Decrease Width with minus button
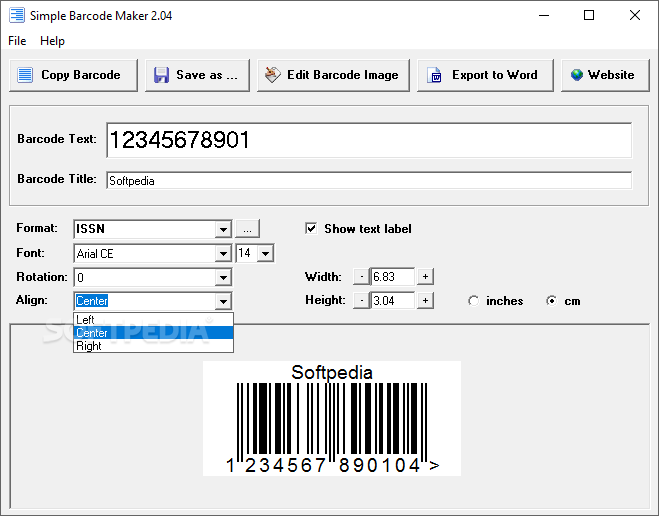The image size is (659, 516). tap(361, 276)
